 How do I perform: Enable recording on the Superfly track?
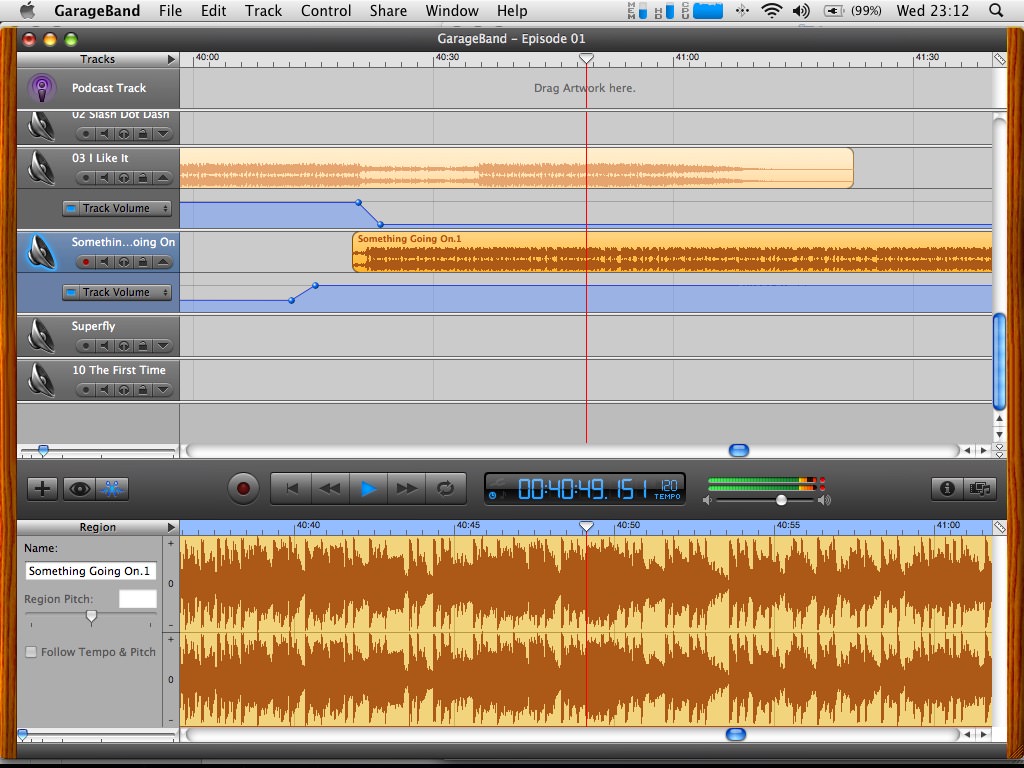click(86, 345)
